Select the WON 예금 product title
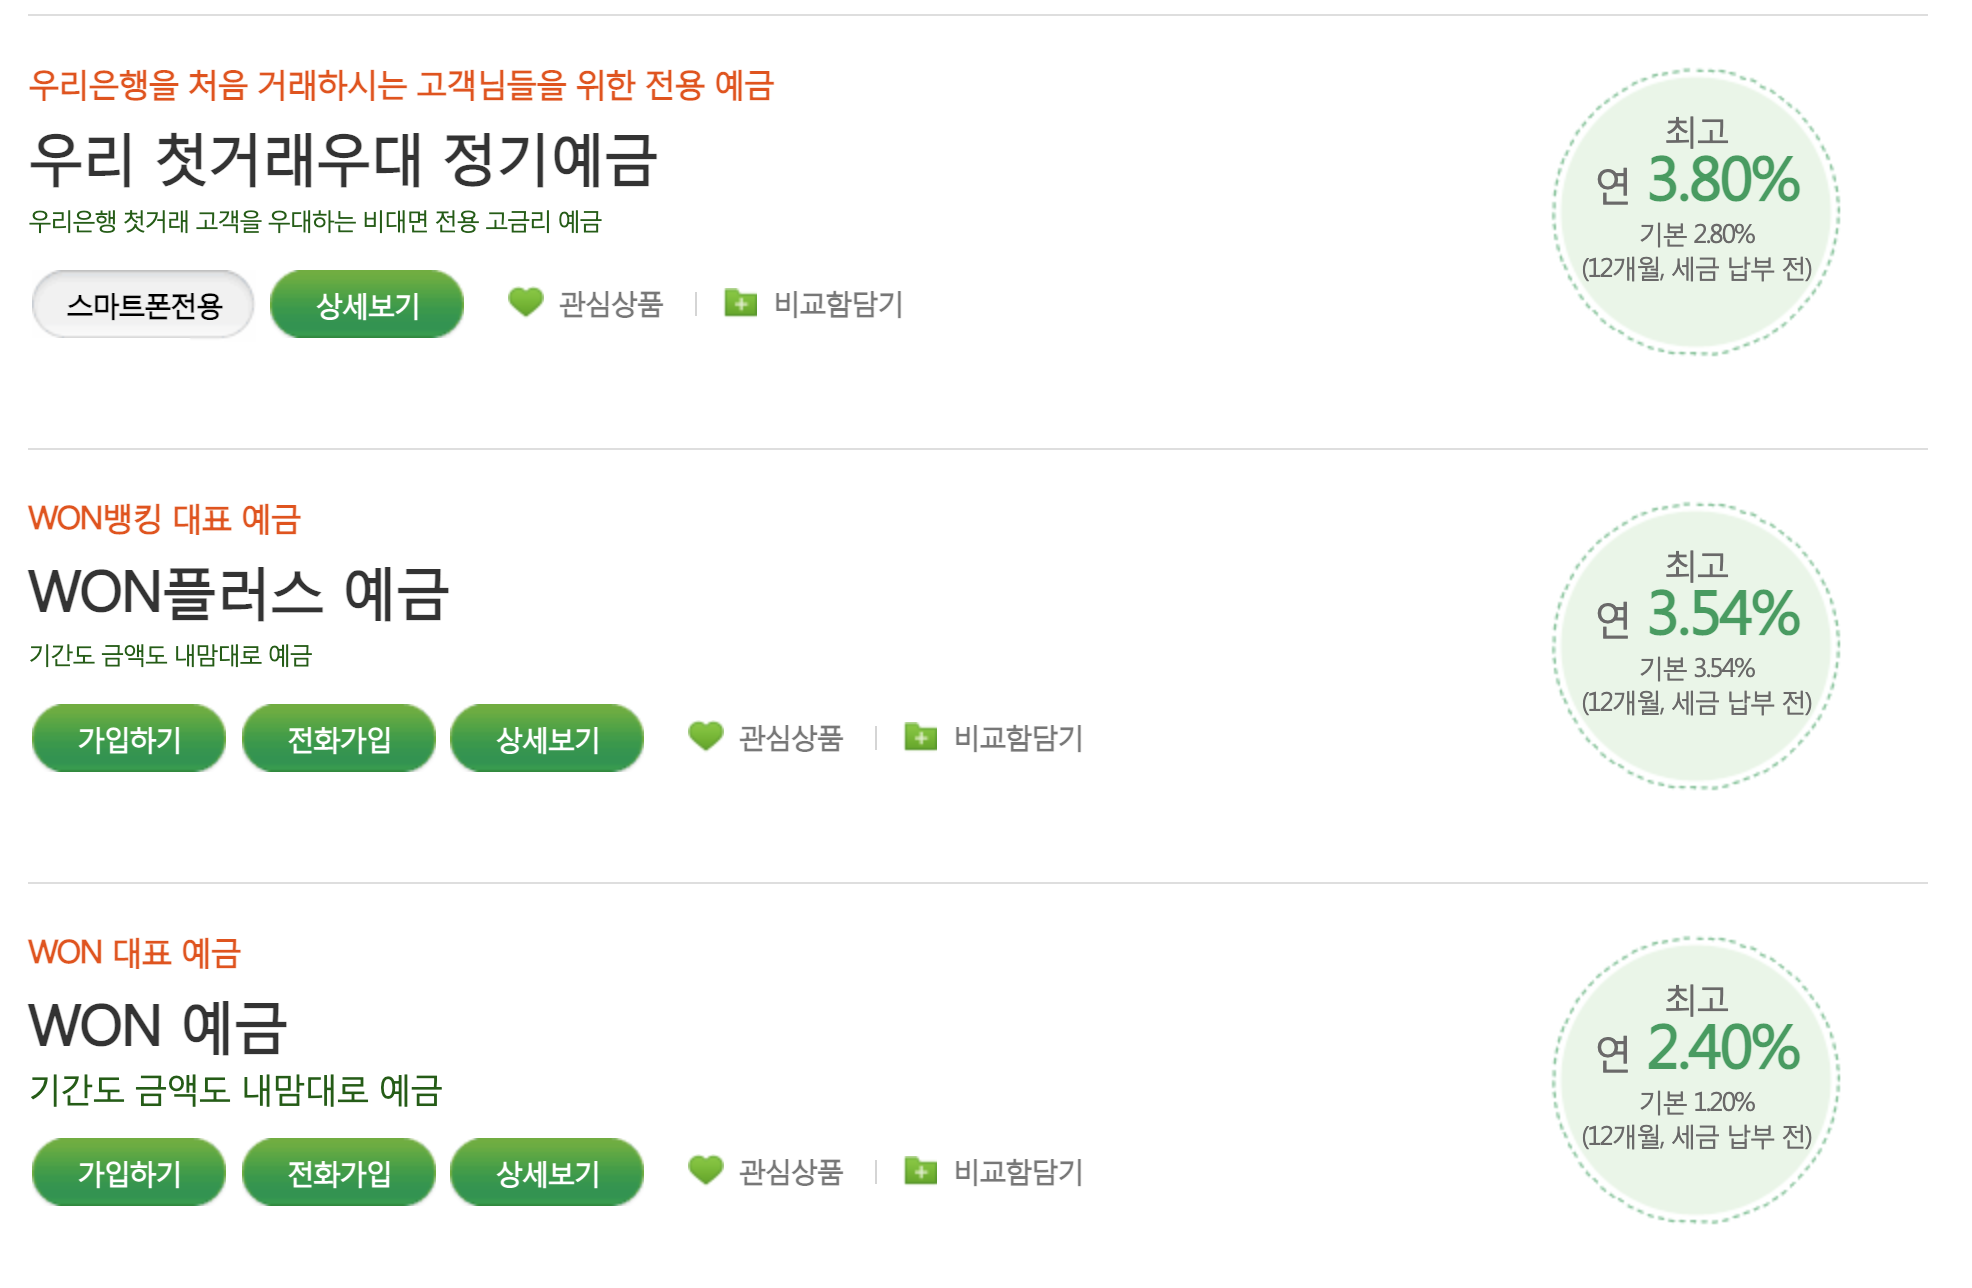1972x1288 pixels. coord(155,1024)
